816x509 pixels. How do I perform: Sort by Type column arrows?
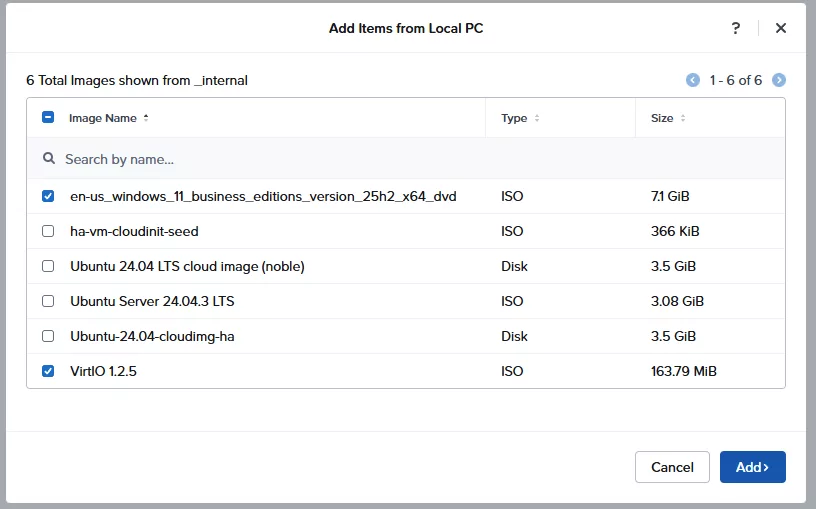537,118
